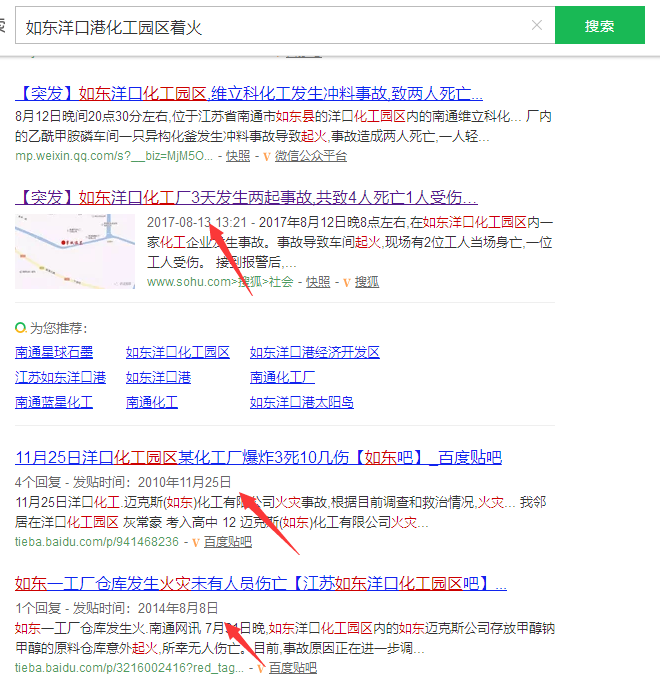Click V icon beside tieba.baidu.com/p/941468236

pos(196,542)
